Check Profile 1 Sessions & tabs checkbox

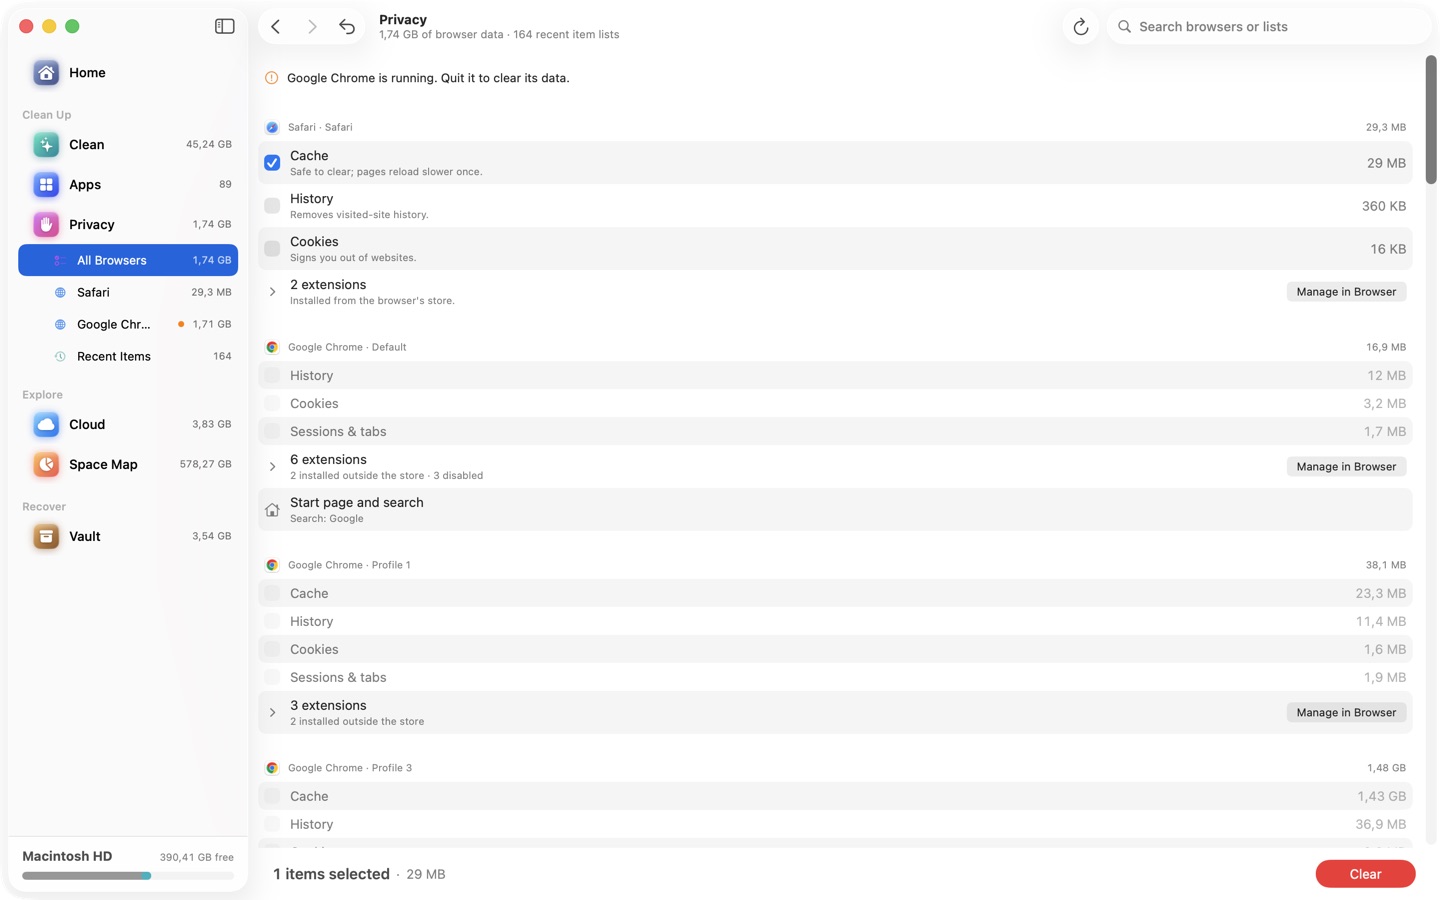(x=272, y=678)
